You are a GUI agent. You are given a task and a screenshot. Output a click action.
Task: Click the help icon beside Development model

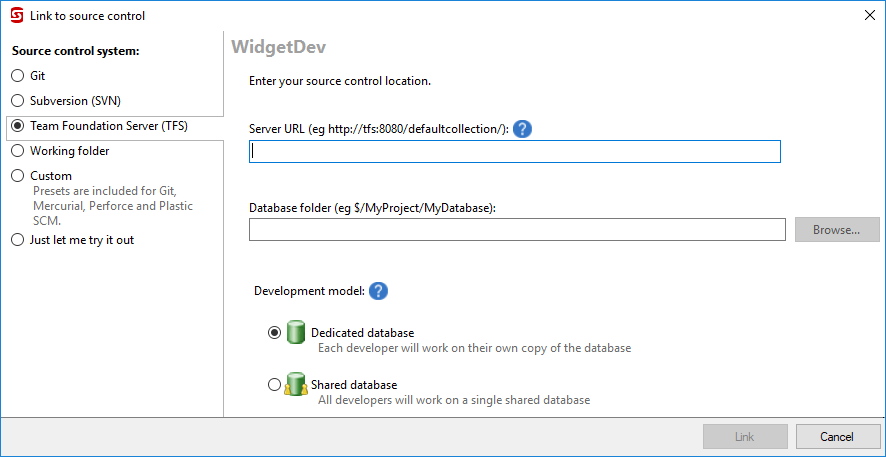click(x=378, y=291)
